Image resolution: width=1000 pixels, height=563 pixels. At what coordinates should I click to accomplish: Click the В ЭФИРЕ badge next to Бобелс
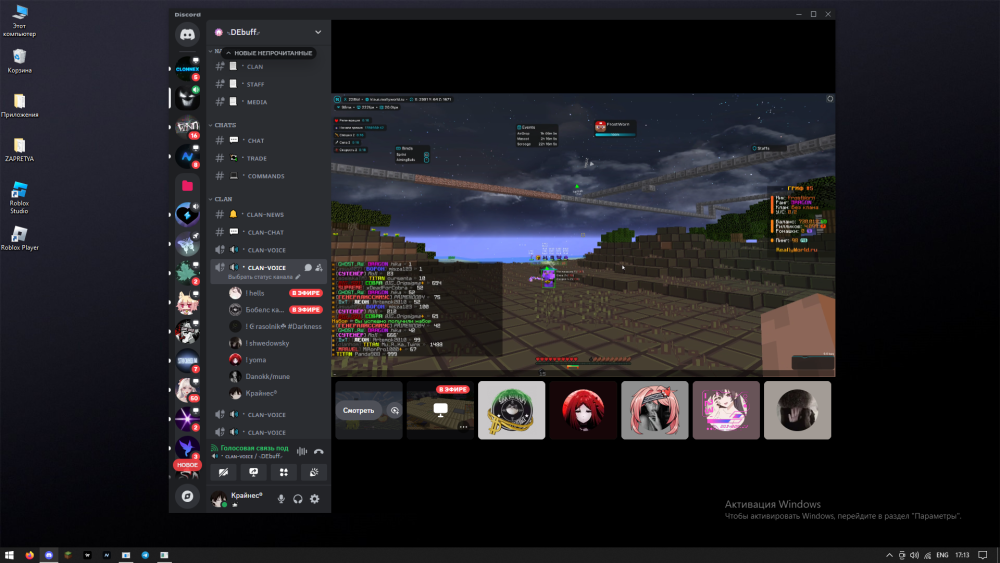pos(305,310)
